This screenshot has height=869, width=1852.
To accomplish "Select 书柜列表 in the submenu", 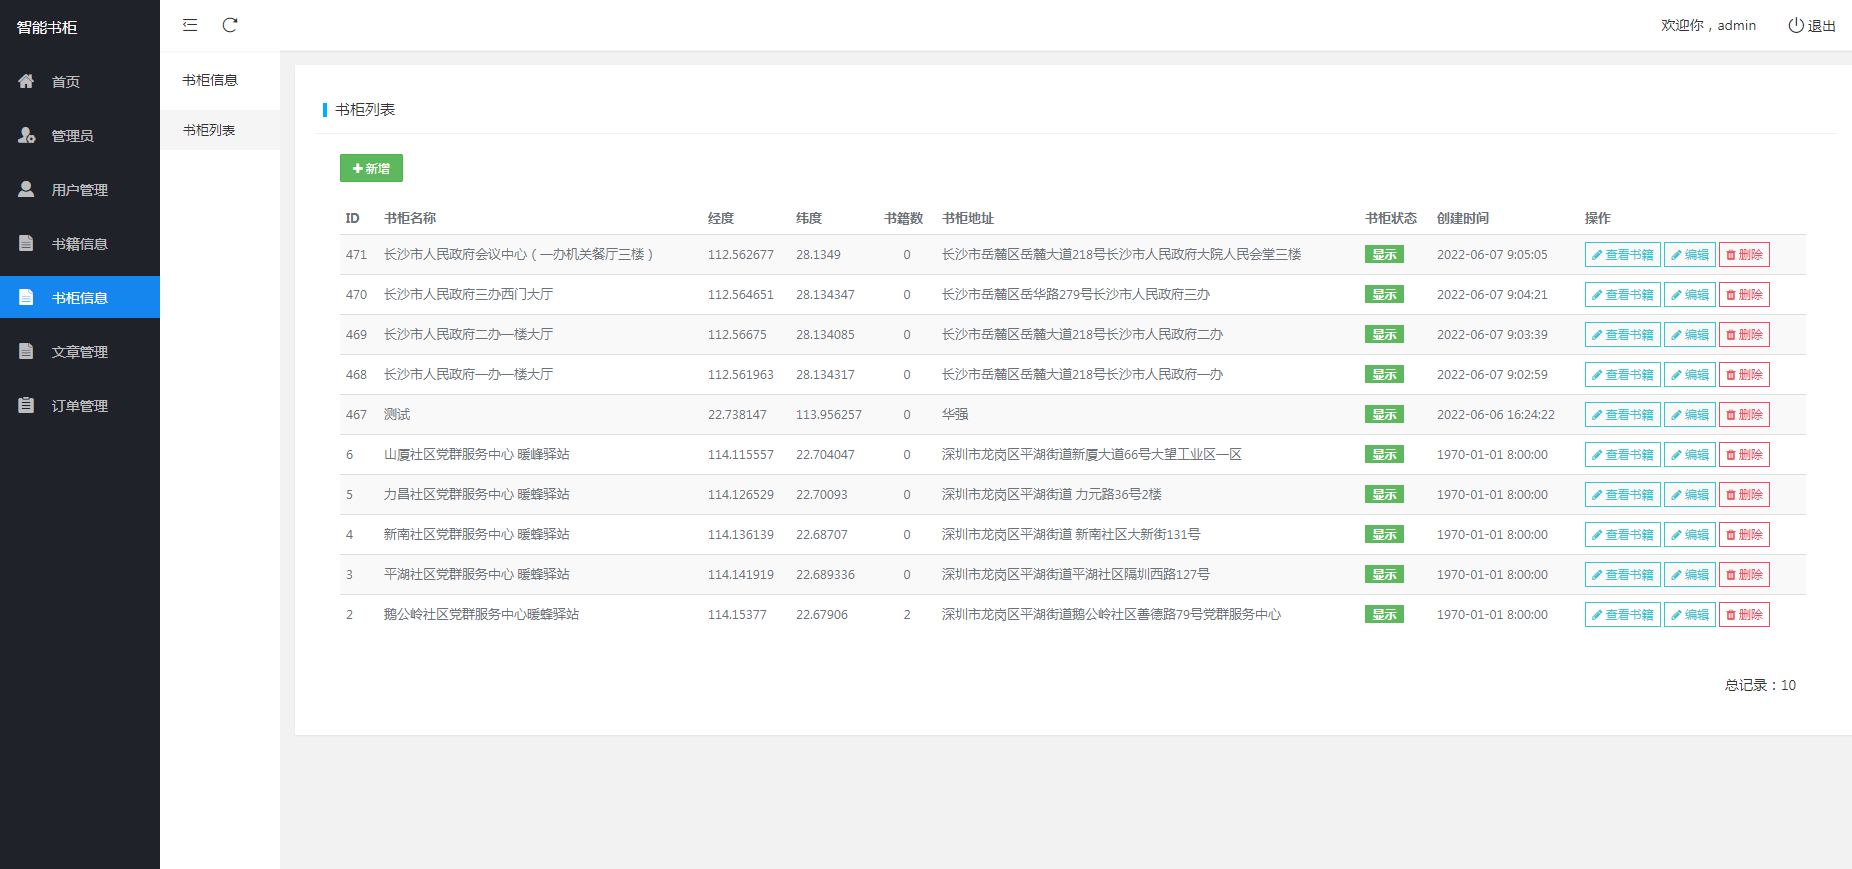I will (209, 130).
